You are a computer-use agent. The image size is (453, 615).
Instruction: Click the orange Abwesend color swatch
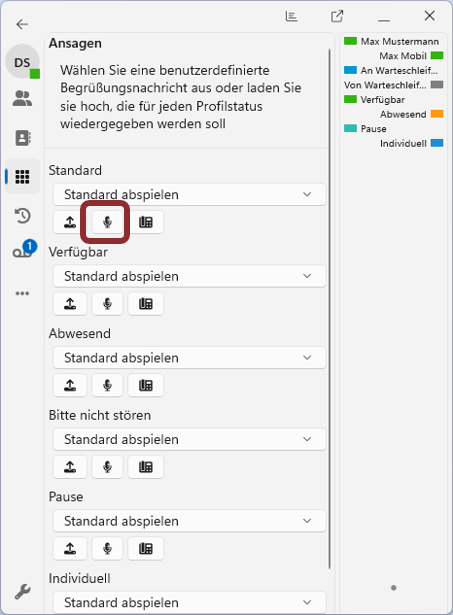[x=437, y=114]
